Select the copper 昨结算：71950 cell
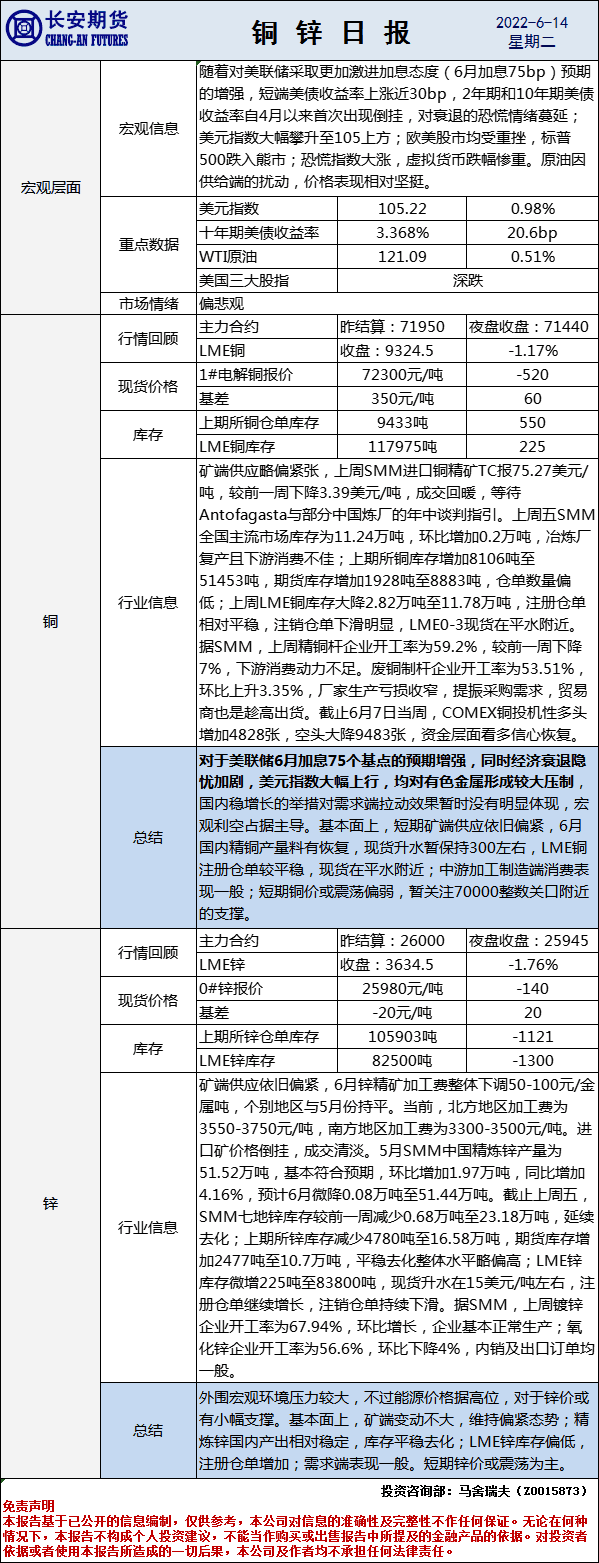 (x=401, y=327)
